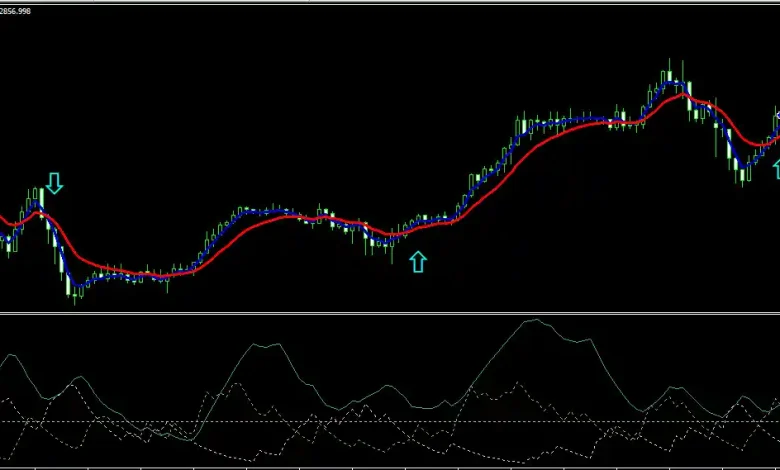Viewport: 780px width, 470px height.
Task: Click the 2856.998 price value text
Action: 15,11
